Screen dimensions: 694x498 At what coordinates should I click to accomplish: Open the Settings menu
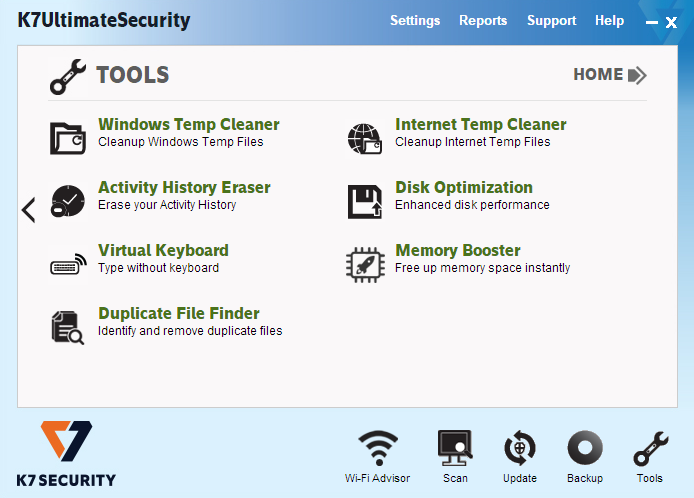point(415,20)
